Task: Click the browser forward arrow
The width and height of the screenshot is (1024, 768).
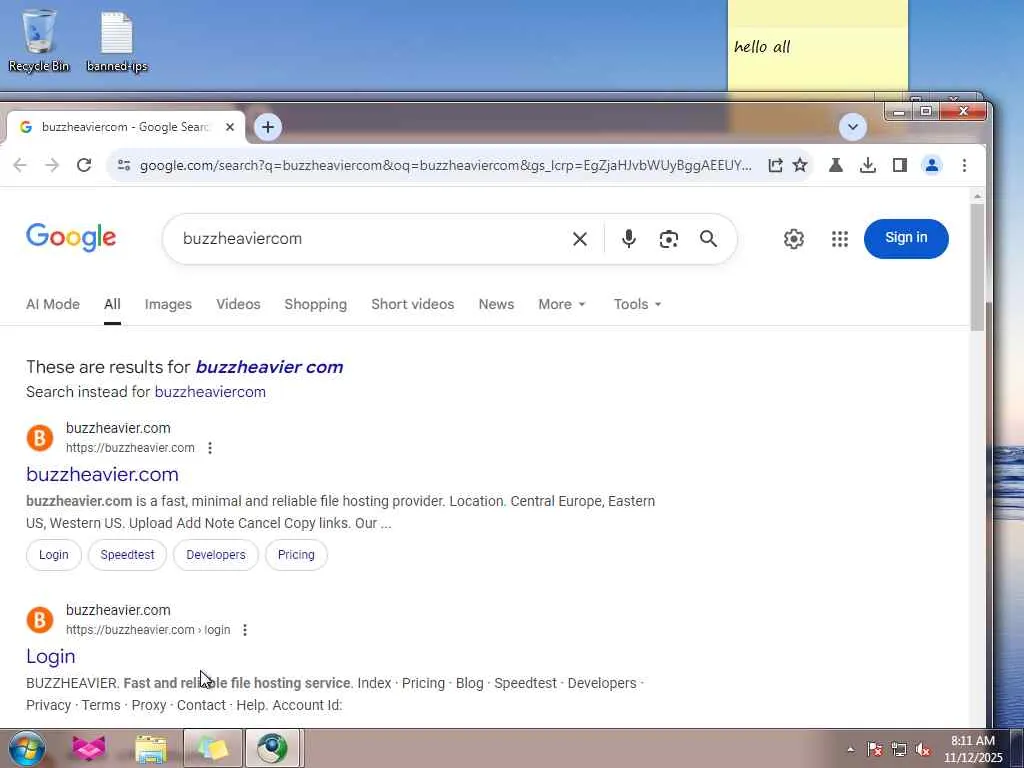Action: tap(52, 165)
